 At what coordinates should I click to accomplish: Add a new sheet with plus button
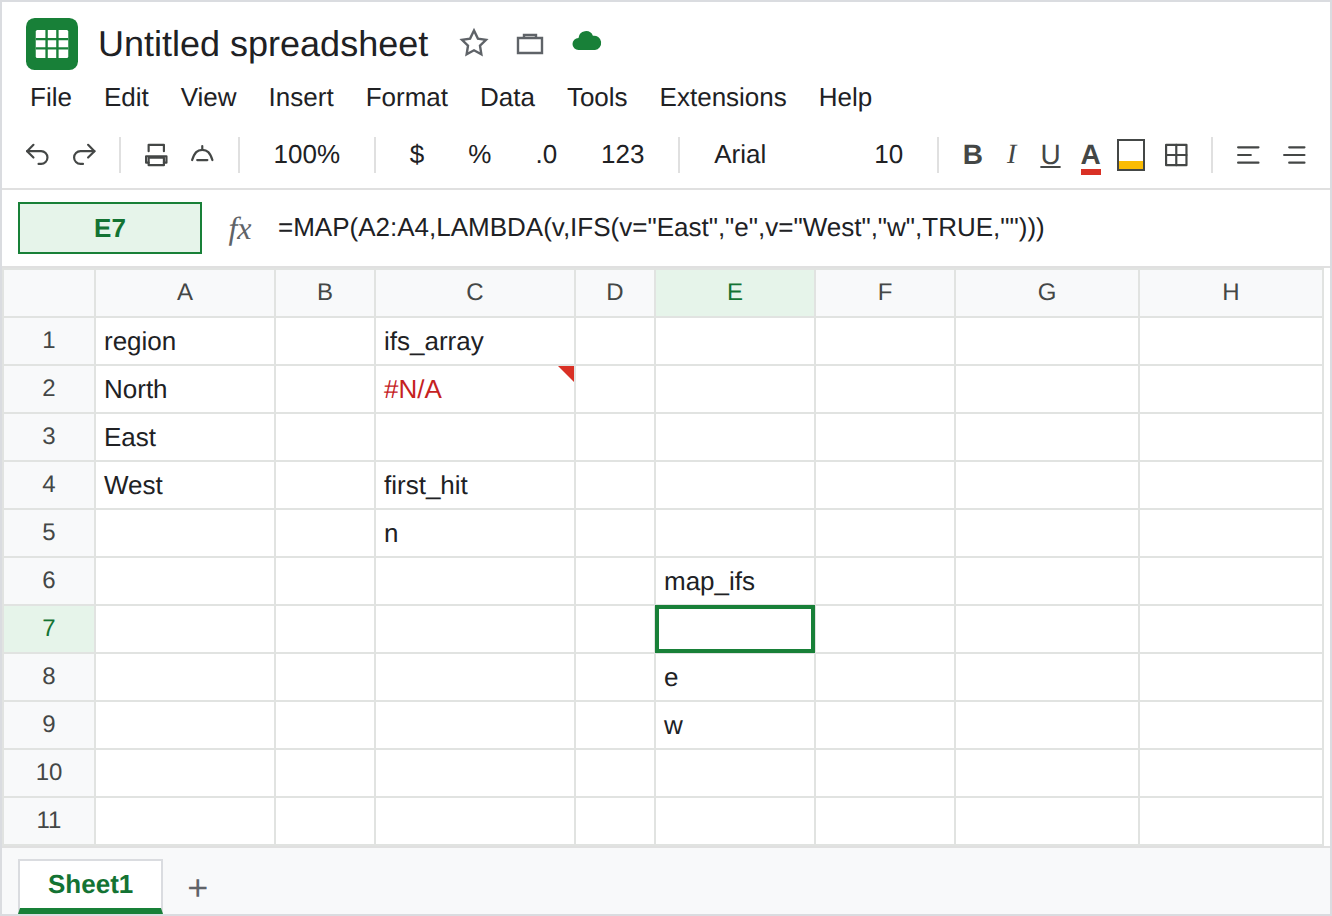198,887
